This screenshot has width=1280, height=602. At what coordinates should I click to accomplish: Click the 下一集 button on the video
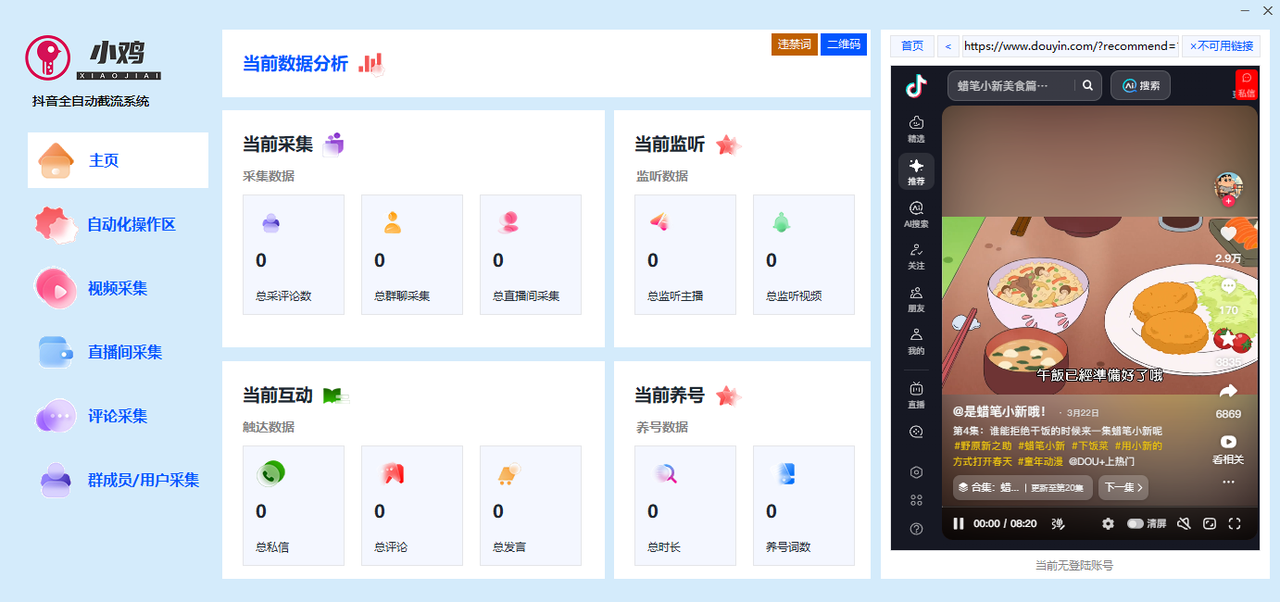coord(1126,487)
